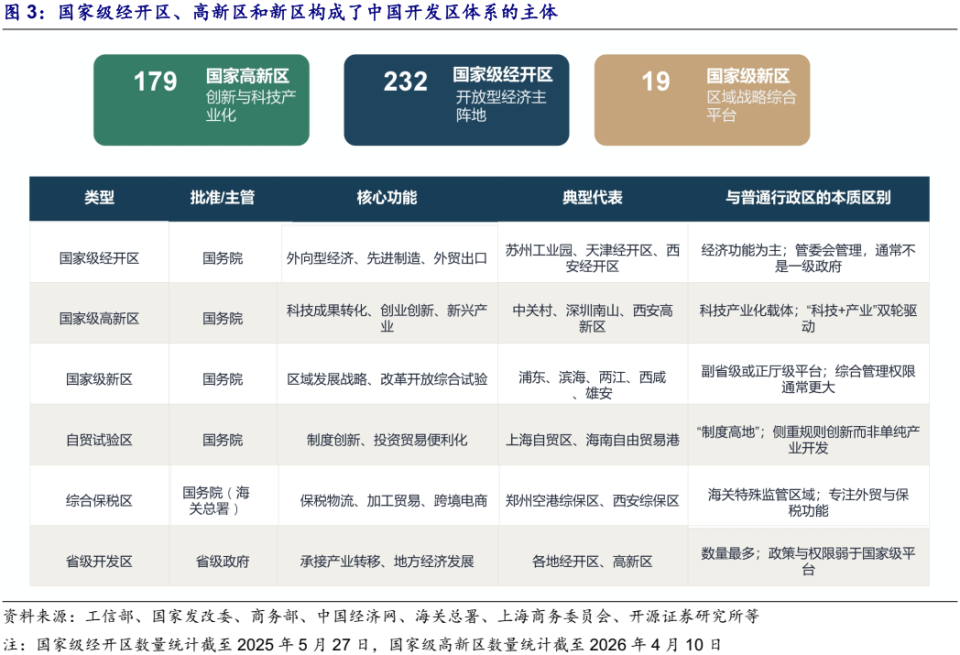Click the 资料来源 source line
The image size is (960, 655).
(x=381, y=616)
